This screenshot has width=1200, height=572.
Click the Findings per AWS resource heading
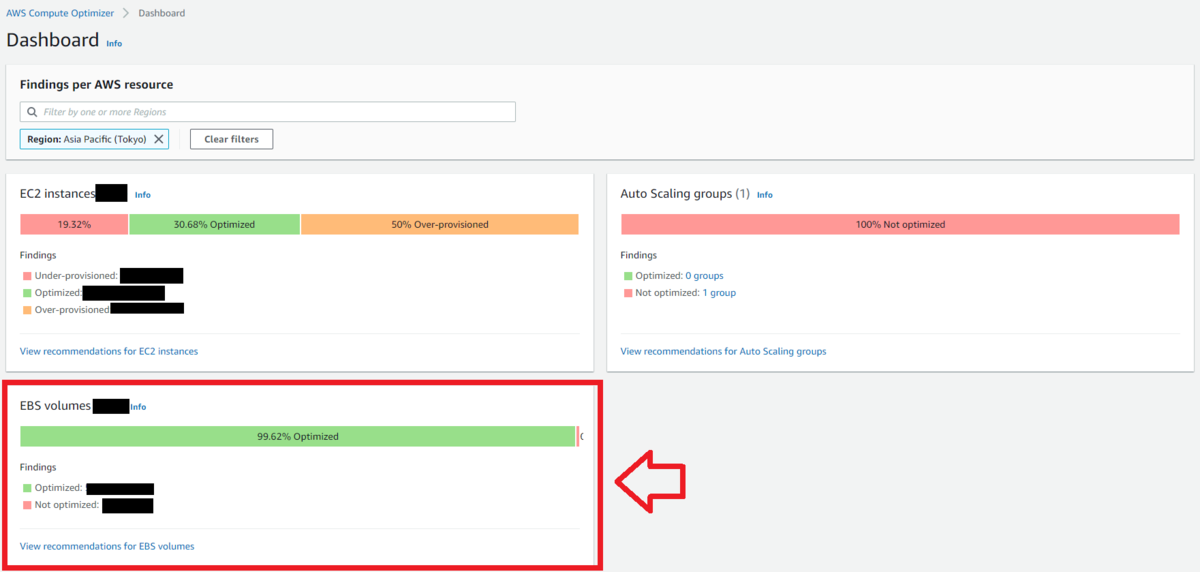click(96, 84)
